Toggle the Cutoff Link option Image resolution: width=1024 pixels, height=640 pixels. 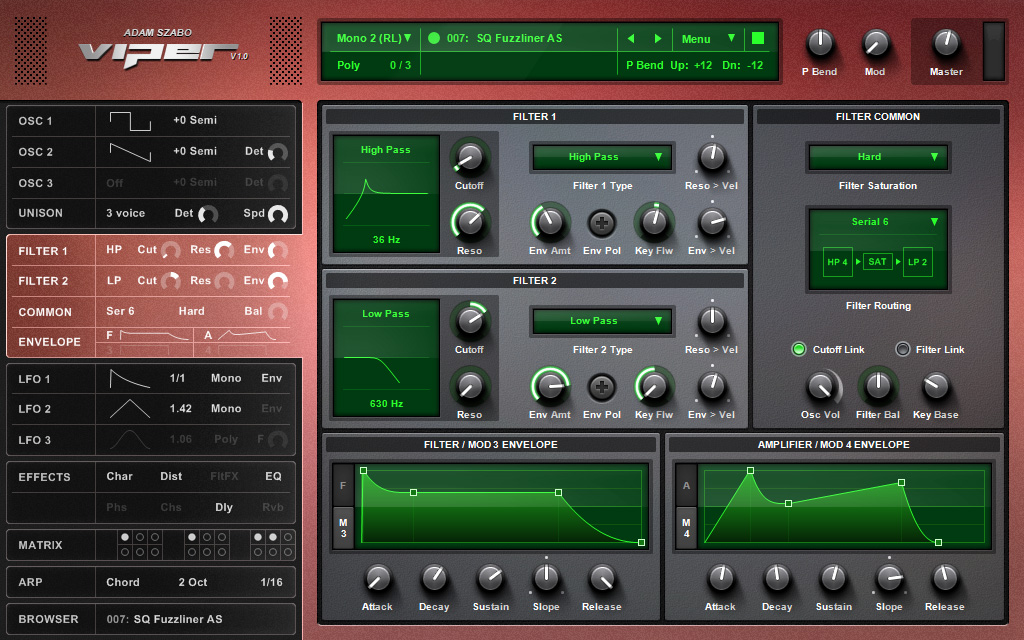(799, 349)
